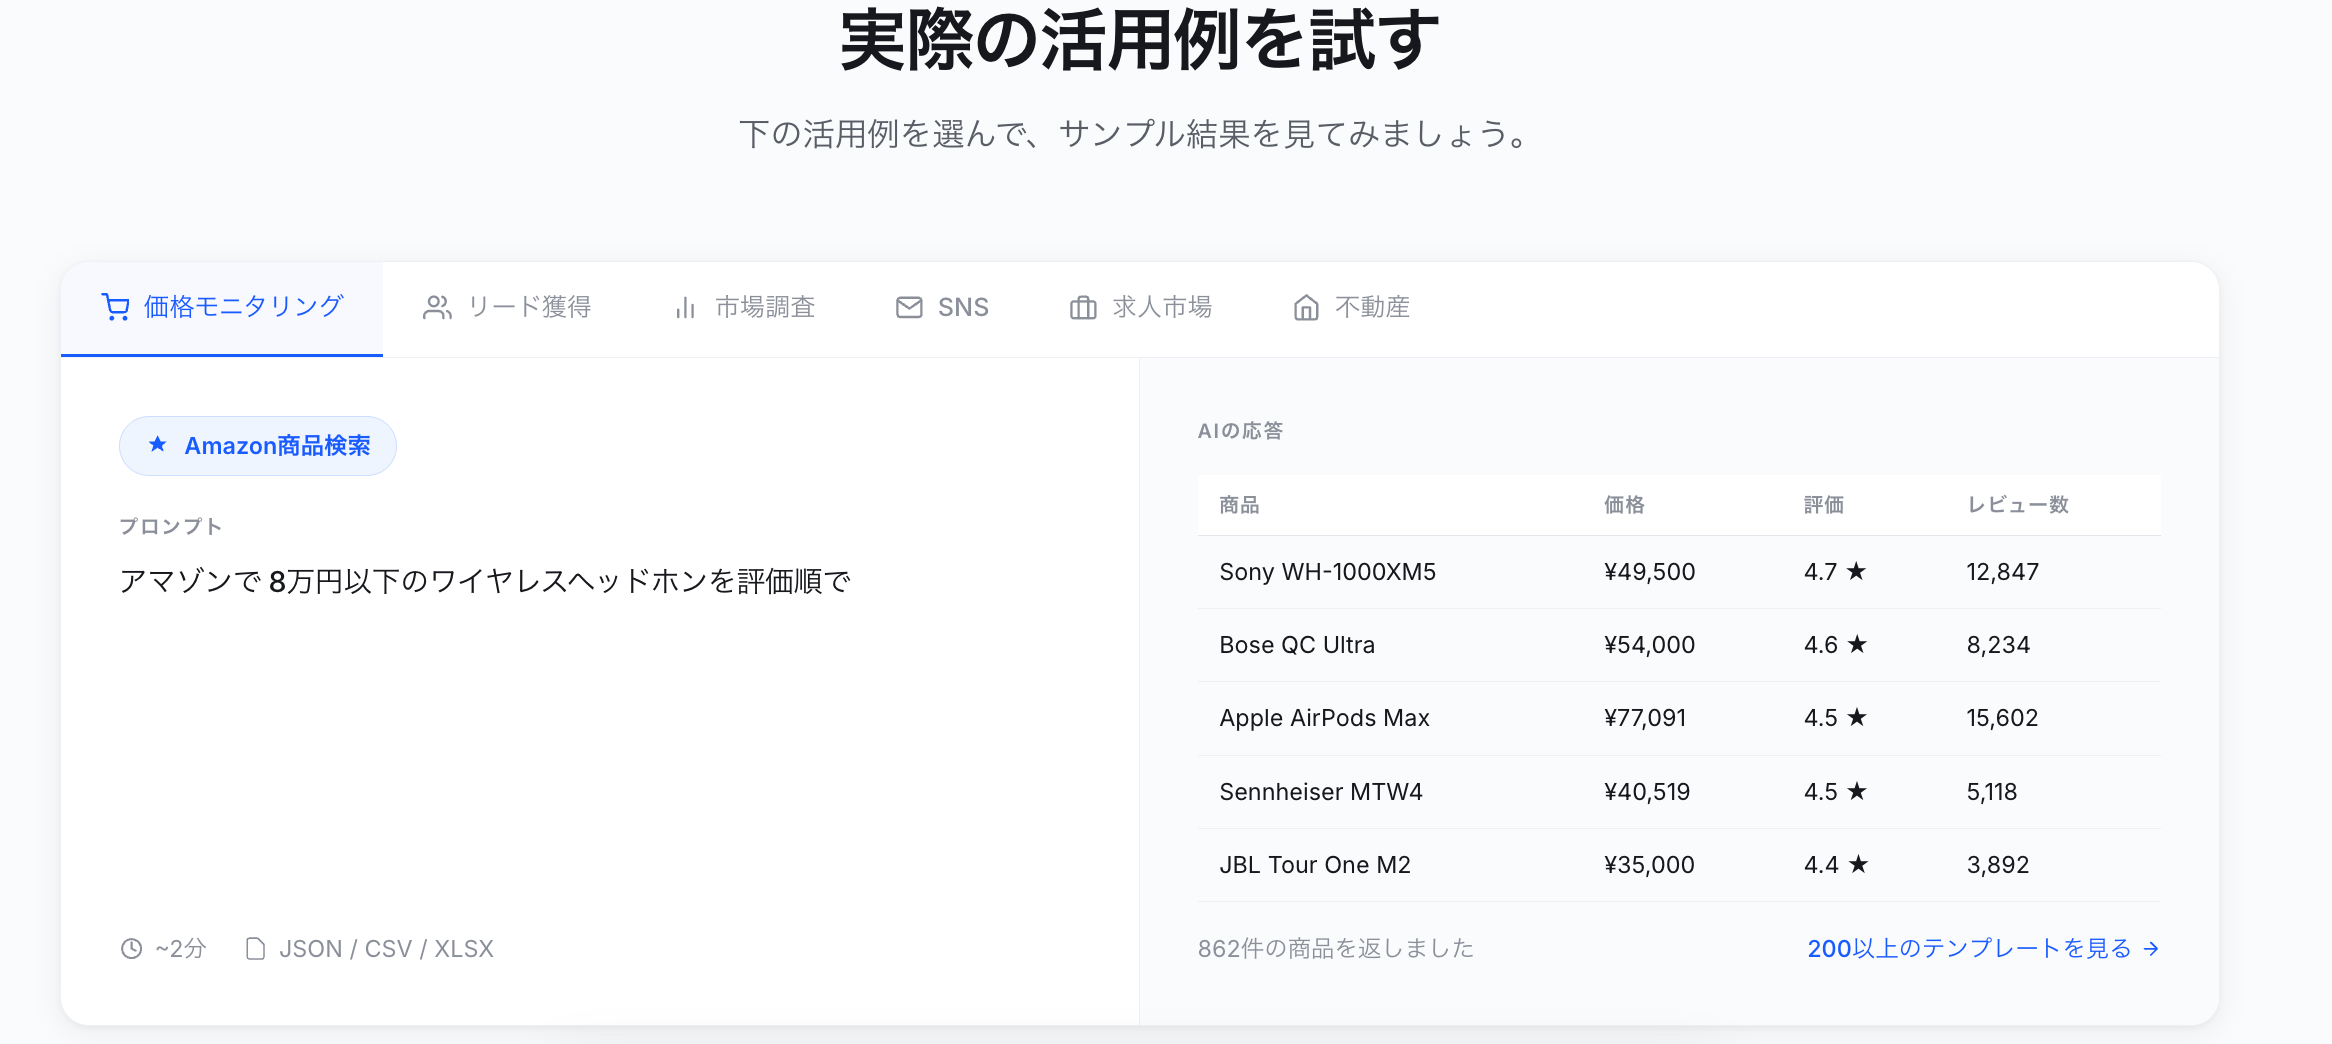Click the AIの応答 section label
This screenshot has width=2332, height=1044.
[x=1240, y=431]
